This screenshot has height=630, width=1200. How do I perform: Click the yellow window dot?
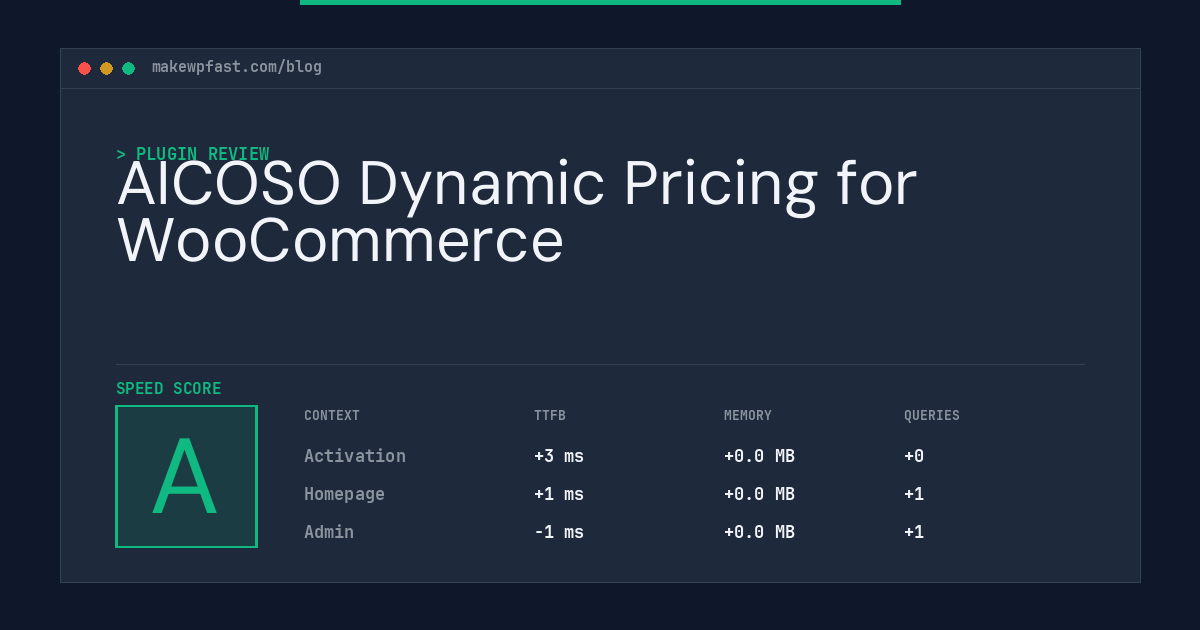tap(106, 68)
